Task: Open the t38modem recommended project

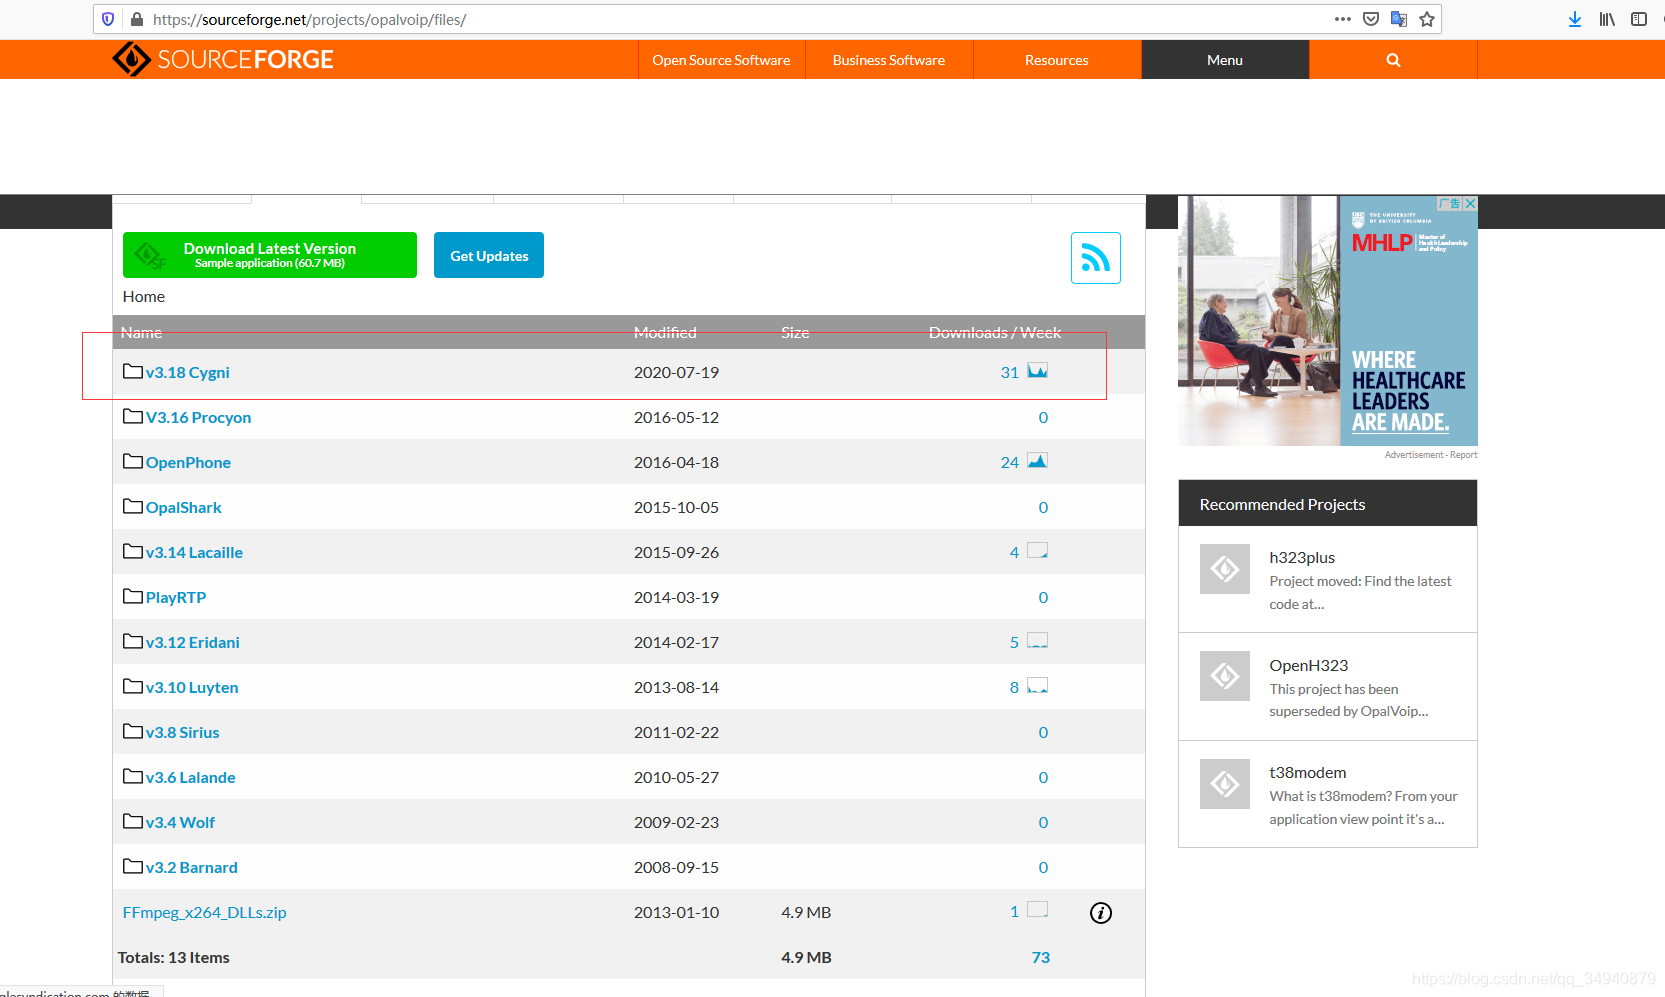Action: 1308,772
